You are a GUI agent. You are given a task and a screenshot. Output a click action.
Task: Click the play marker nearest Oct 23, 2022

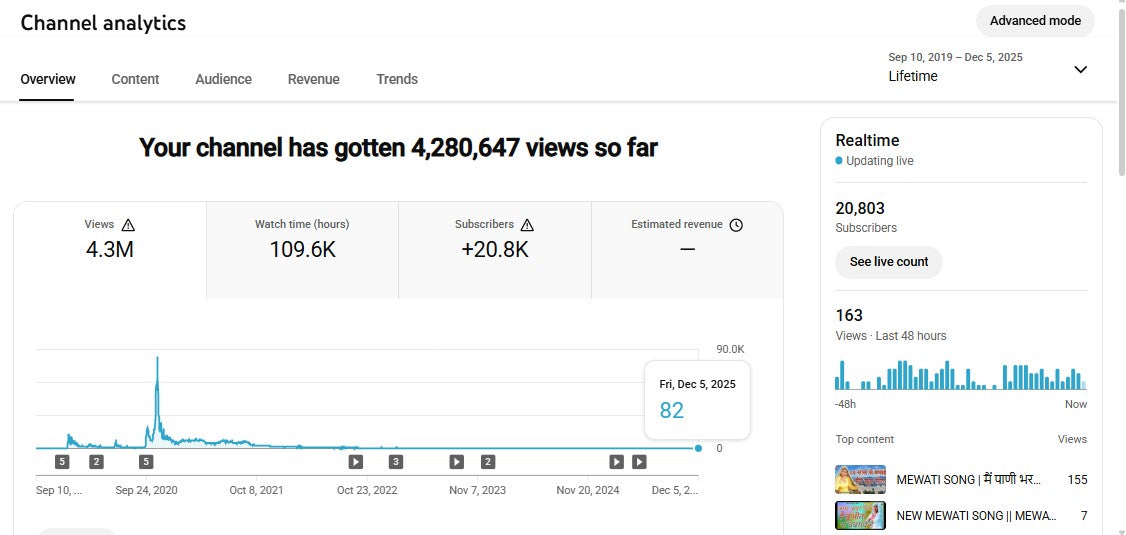pyautogui.click(x=355, y=461)
